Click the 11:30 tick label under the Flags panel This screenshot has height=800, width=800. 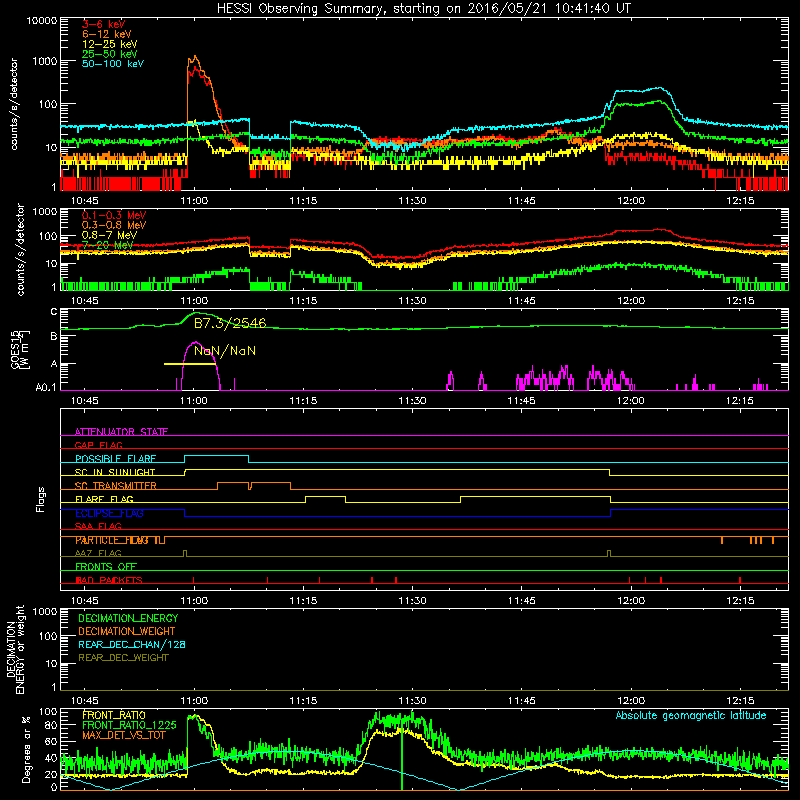pos(412,601)
